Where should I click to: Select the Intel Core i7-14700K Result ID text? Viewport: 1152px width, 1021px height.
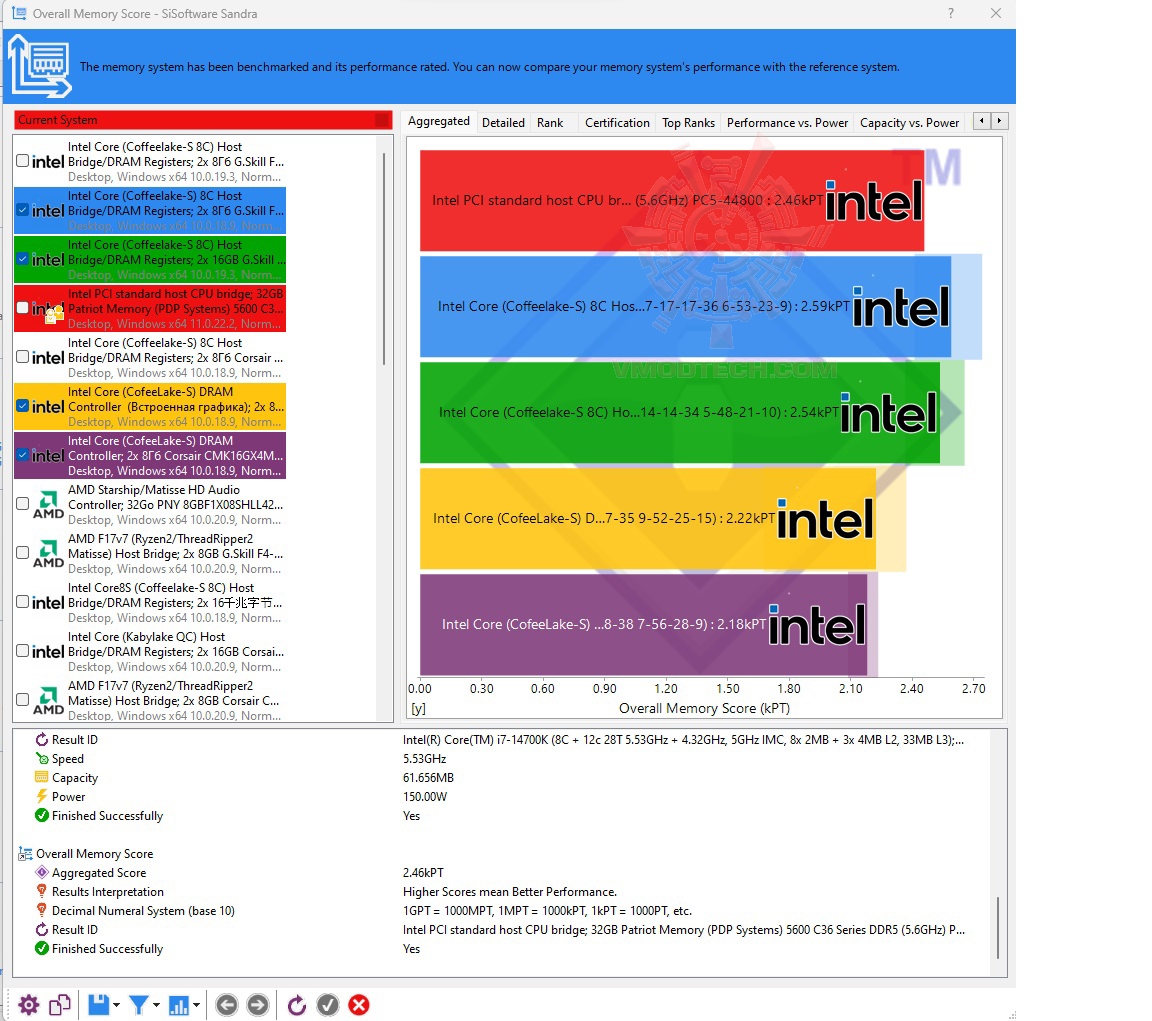click(x=683, y=740)
